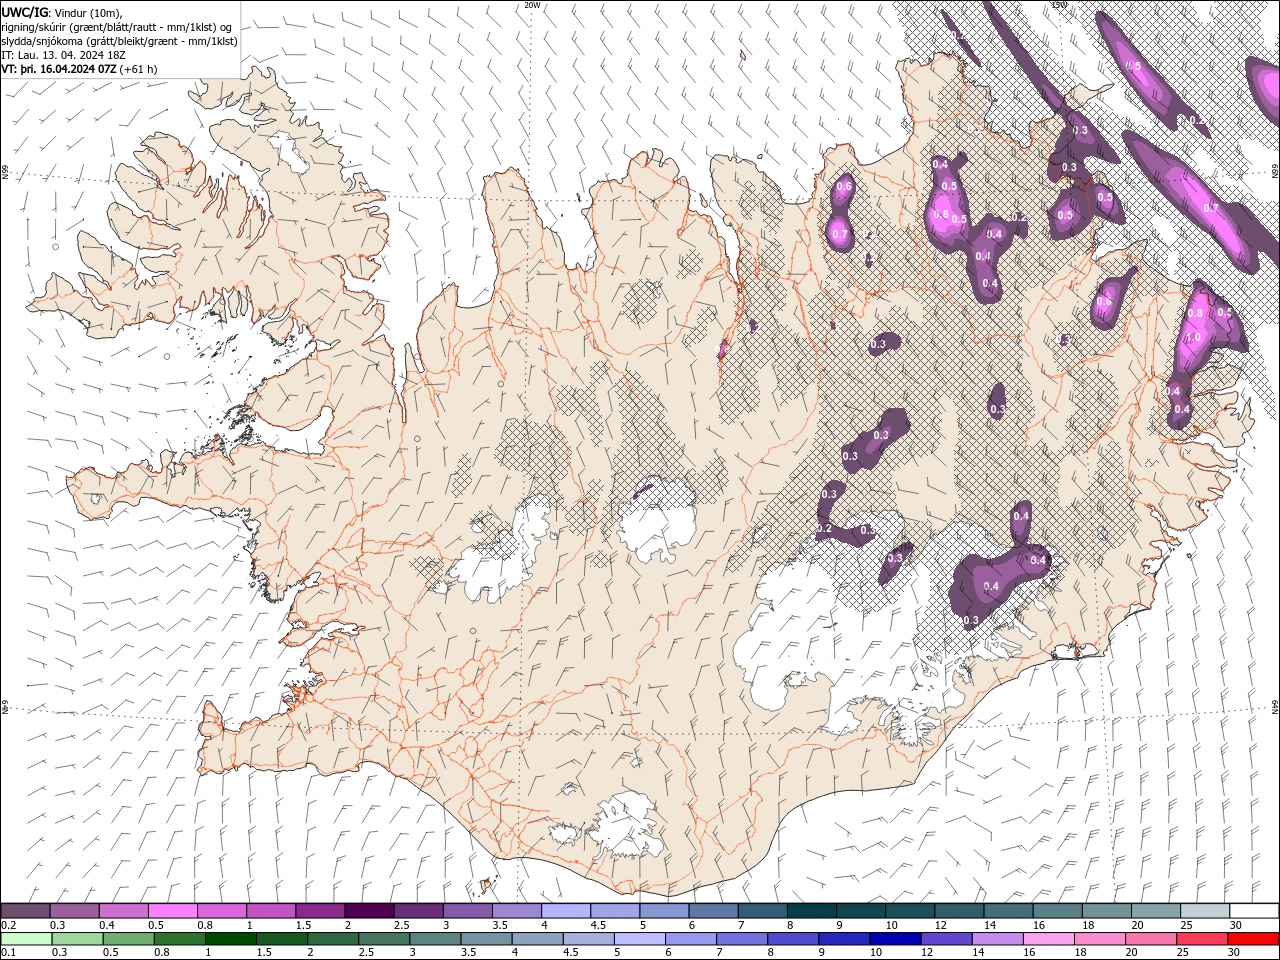Click the darkest green 1–1.5 swatch on the green scale

point(230,939)
